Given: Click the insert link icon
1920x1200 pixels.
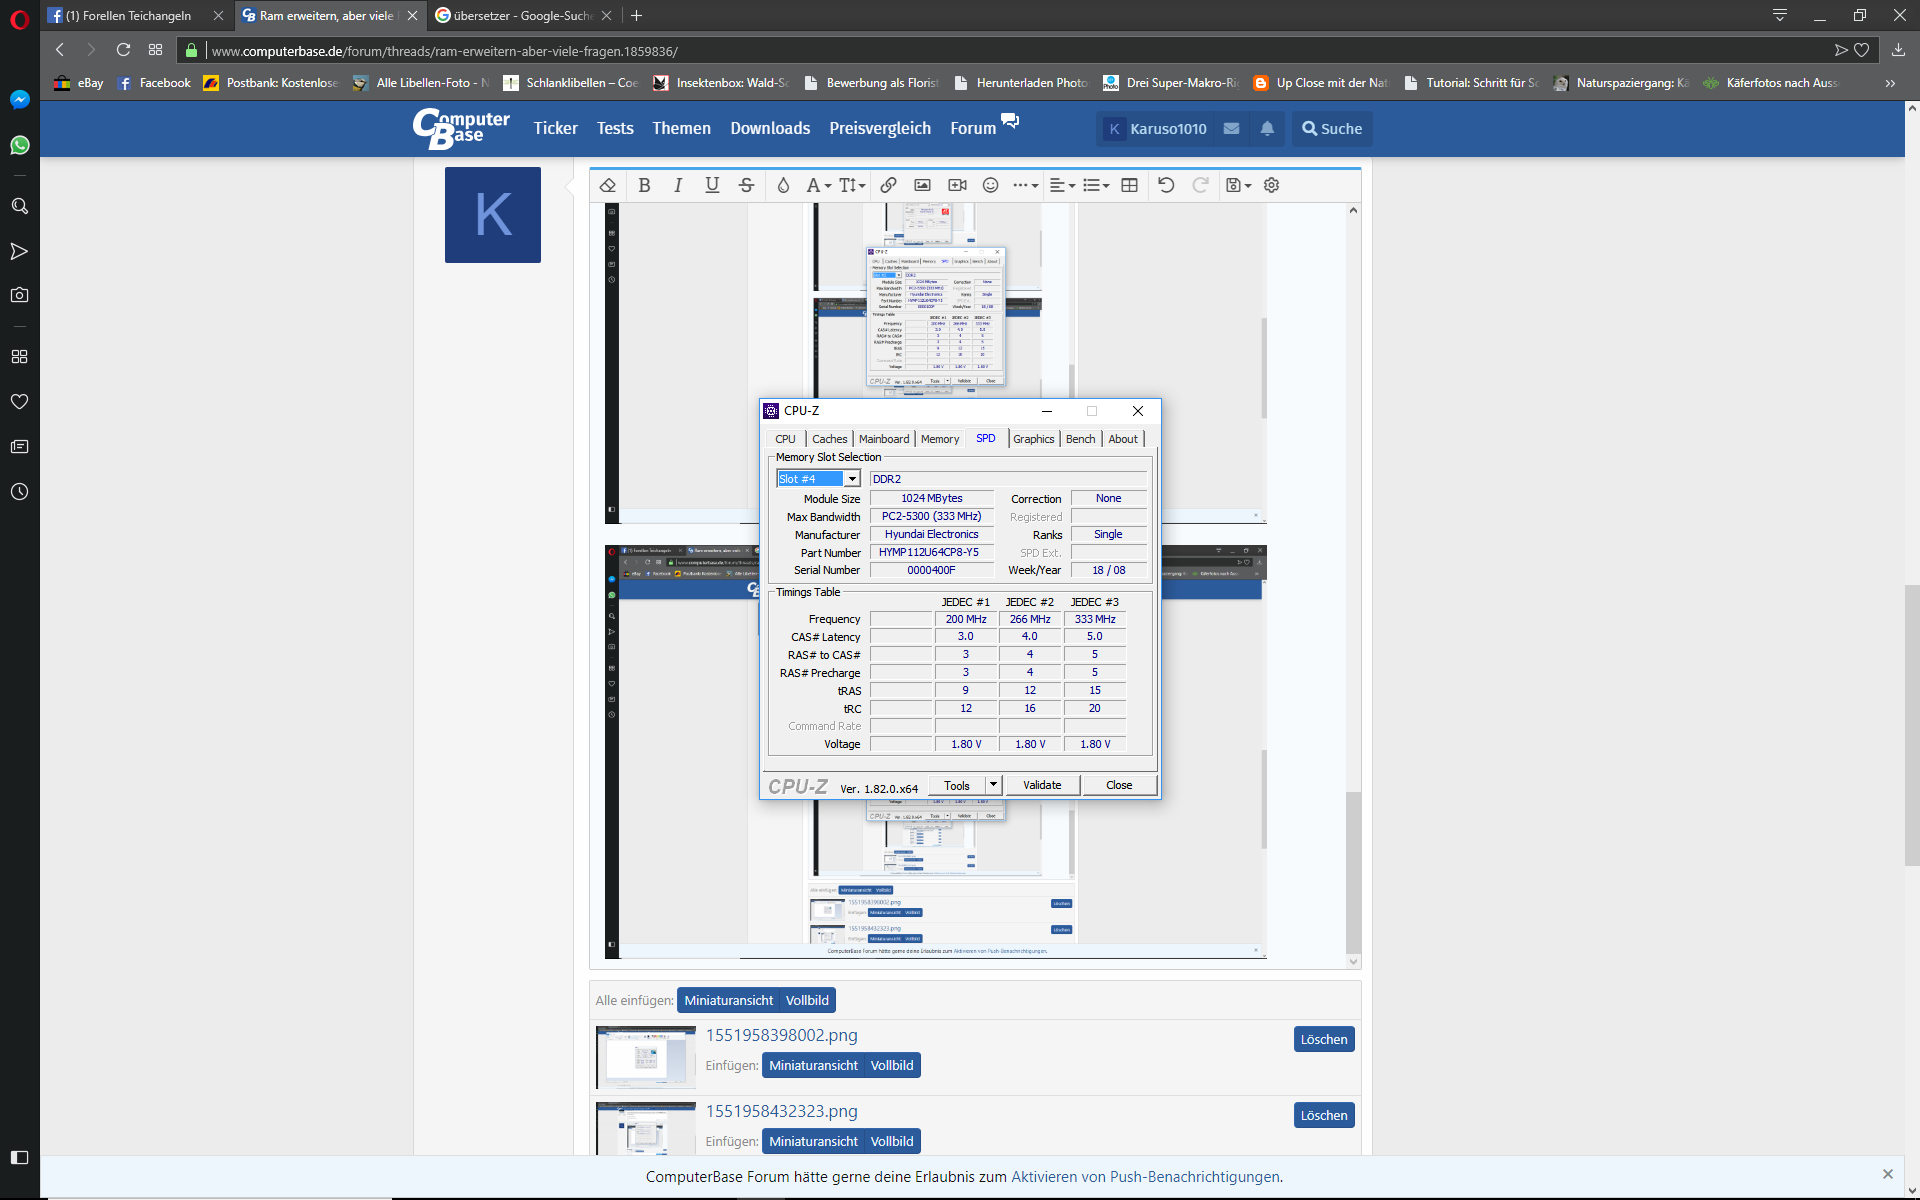Looking at the screenshot, I should [888, 185].
